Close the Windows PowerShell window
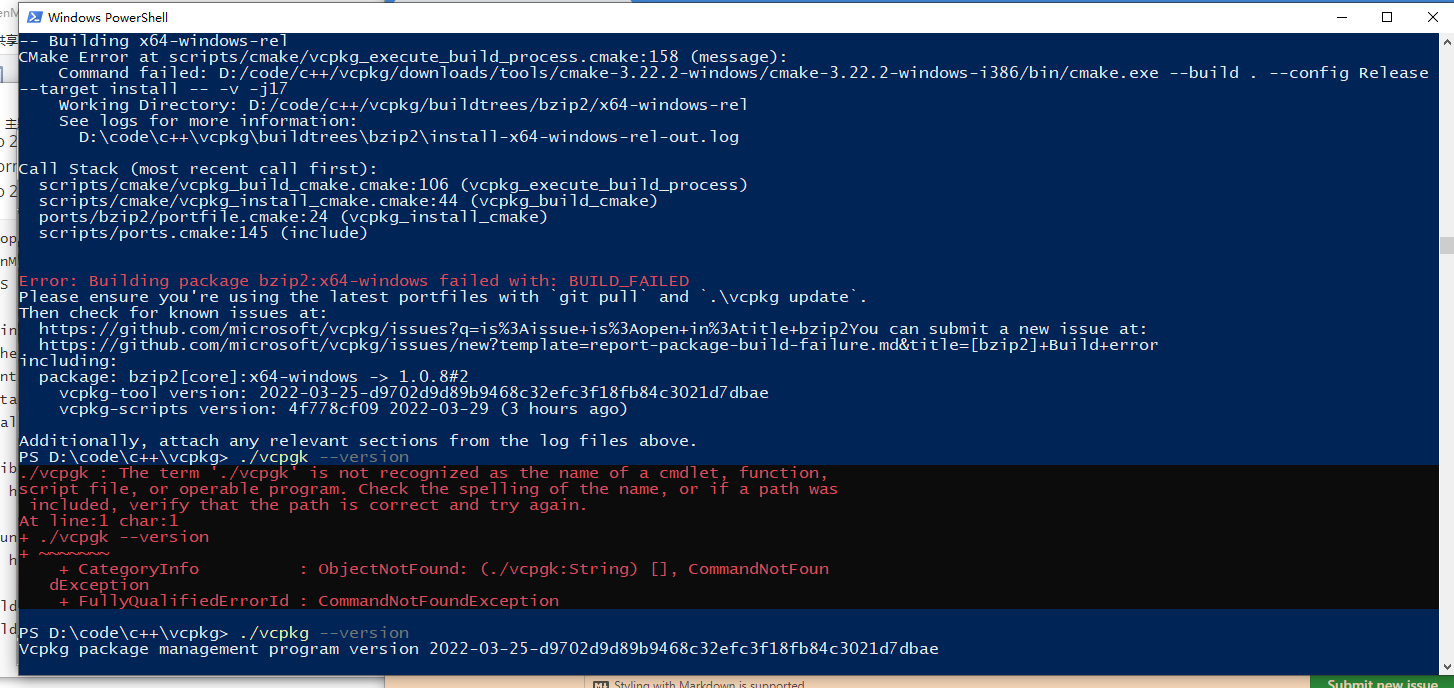Screen dimensions: 1454x688 pos(1434,16)
